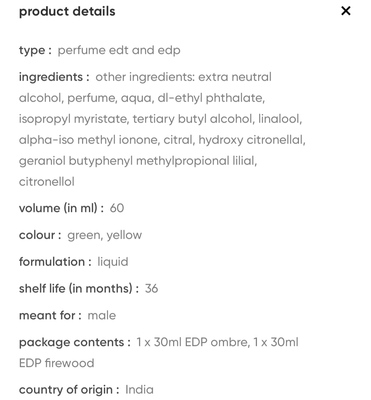Click the ingredients label
The width and height of the screenshot is (371, 400).
54,77
